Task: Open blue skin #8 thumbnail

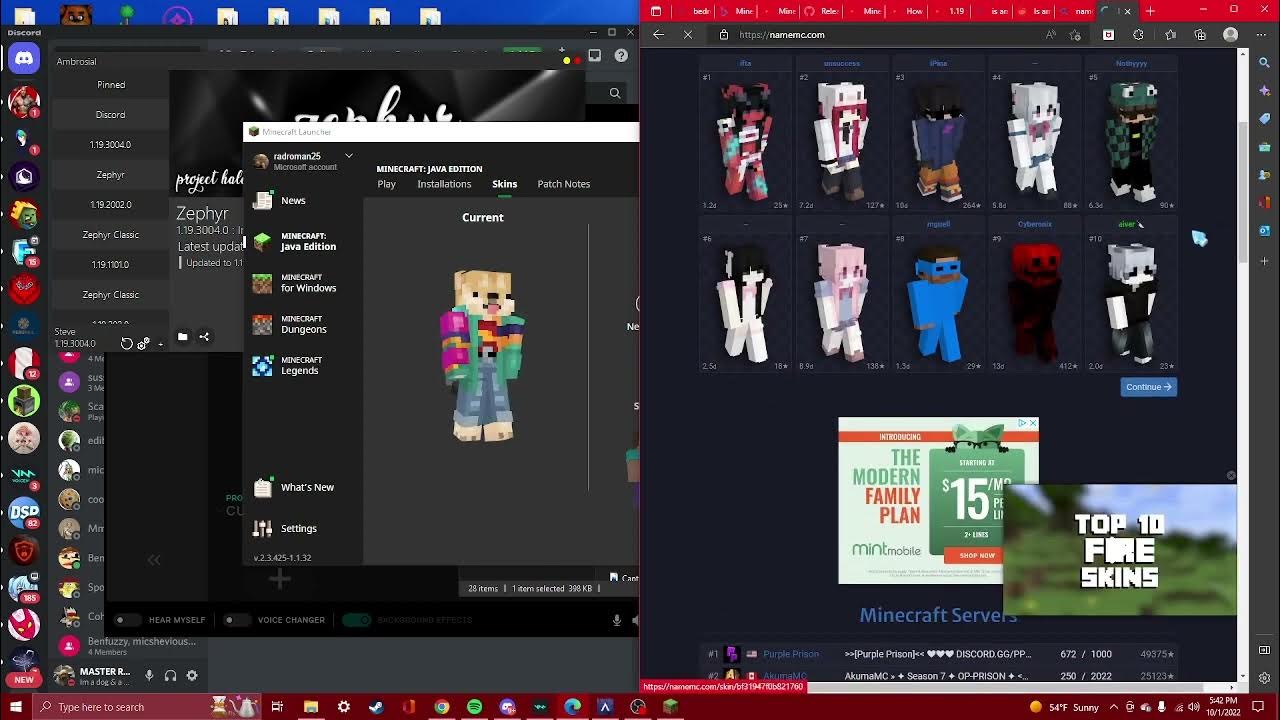Action: [x=938, y=301]
